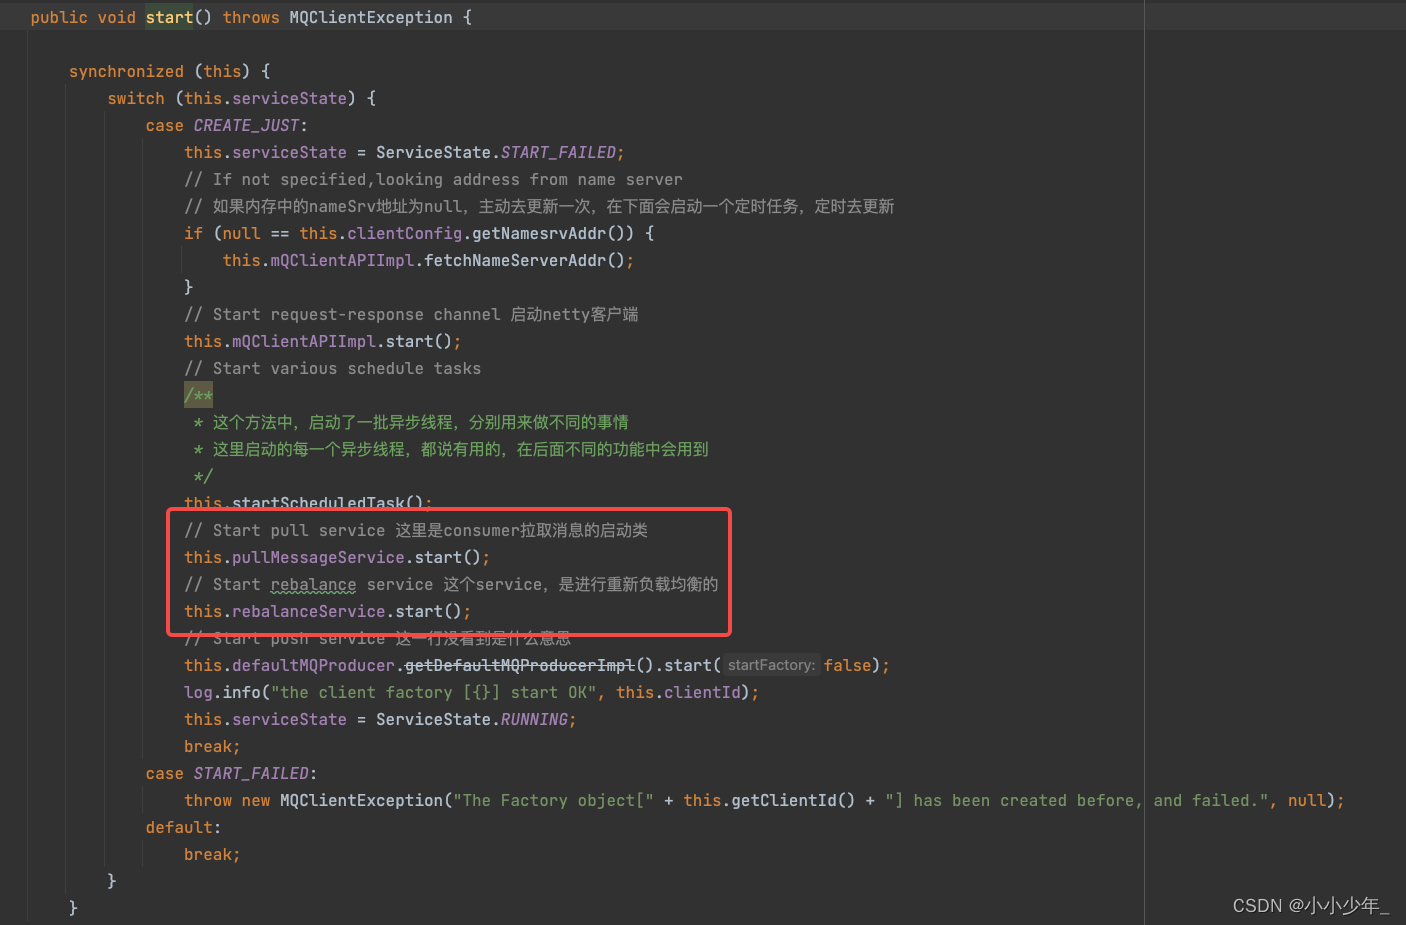Click MQClientException in the throws clause
Image resolution: width=1406 pixels, height=925 pixels.
(x=371, y=17)
